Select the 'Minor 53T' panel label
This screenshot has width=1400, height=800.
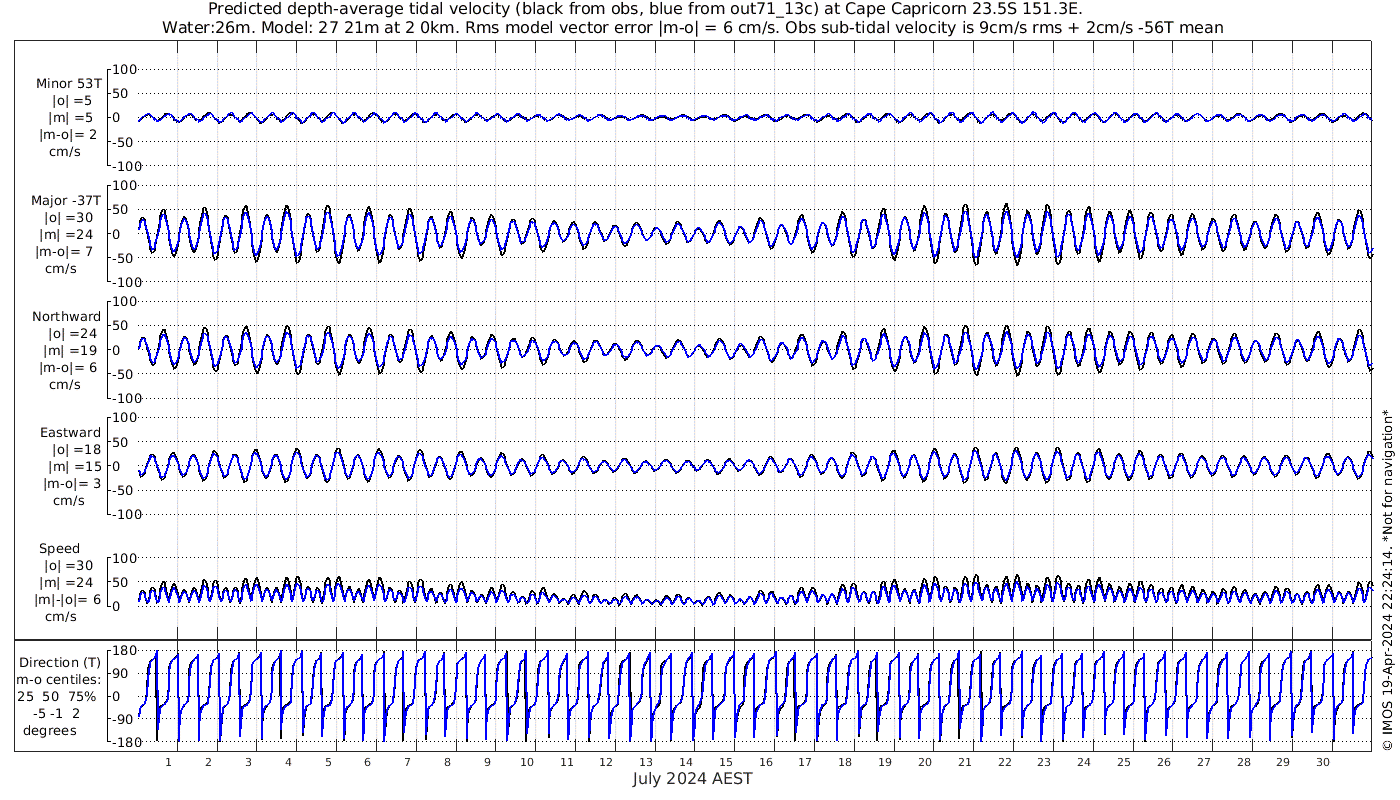pyautogui.click(x=68, y=84)
